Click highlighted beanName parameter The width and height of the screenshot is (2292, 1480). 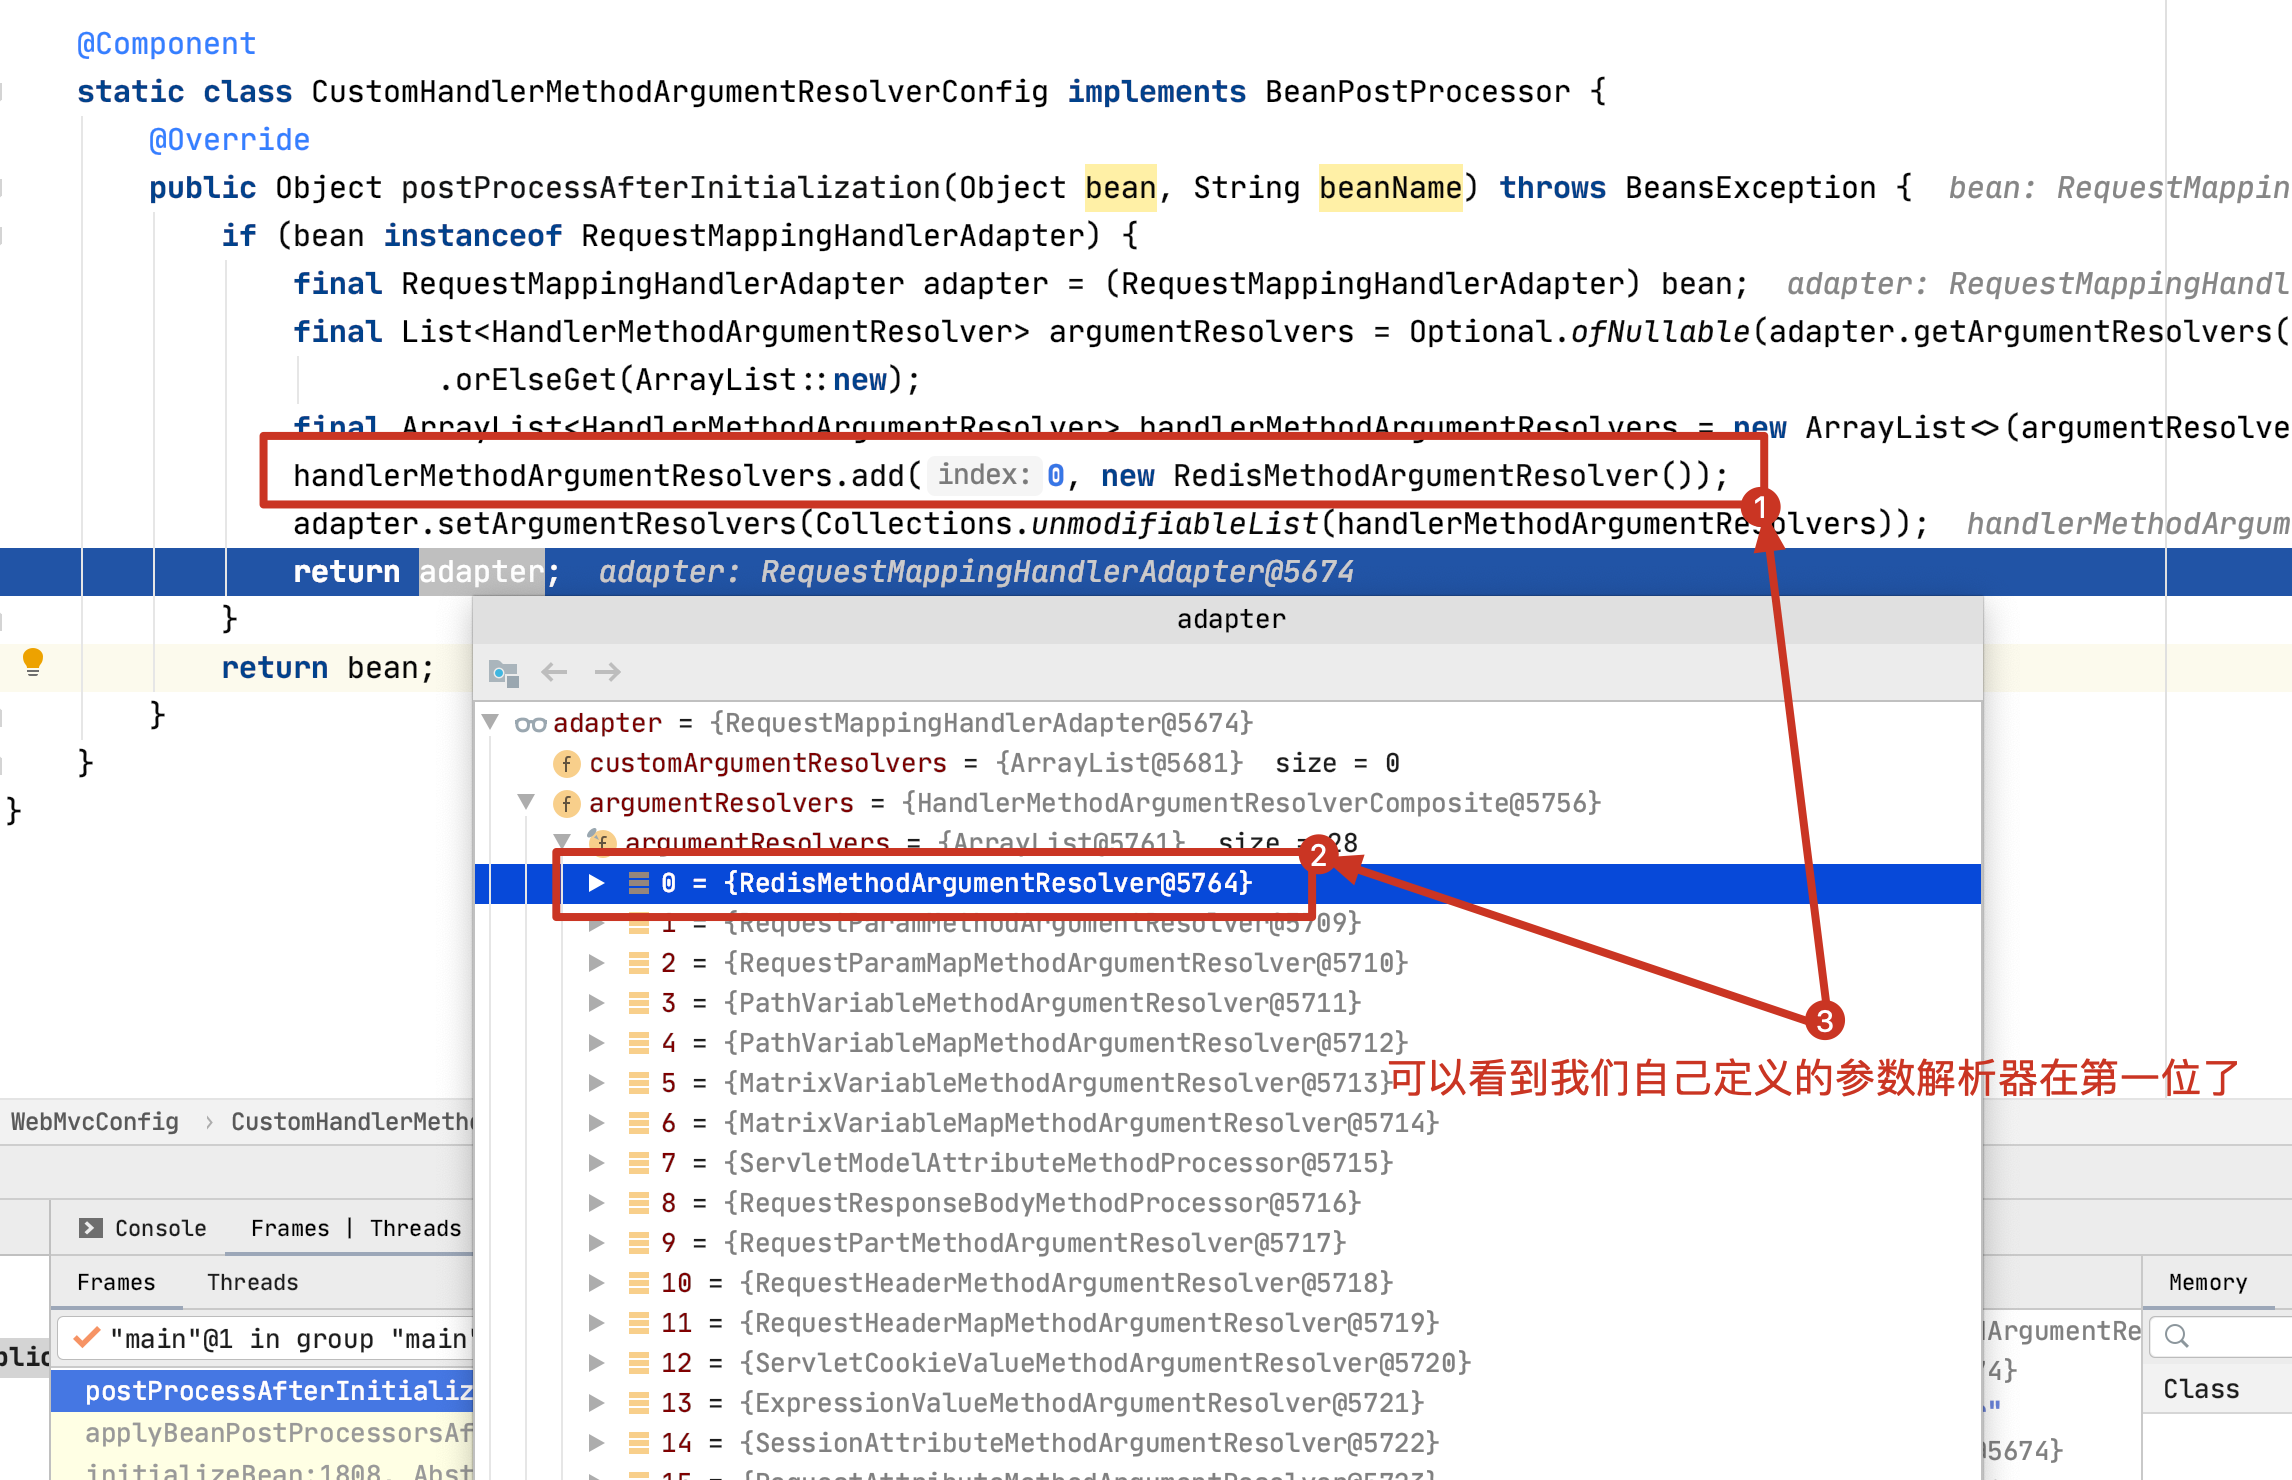click(x=1390, y=188)
